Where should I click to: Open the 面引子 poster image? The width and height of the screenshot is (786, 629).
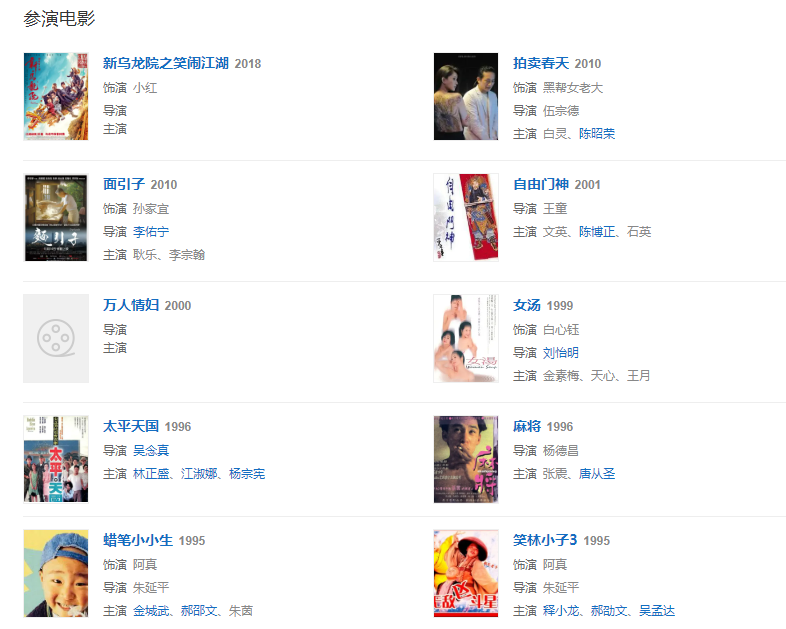pyautogui.click(x=56, y=218)
